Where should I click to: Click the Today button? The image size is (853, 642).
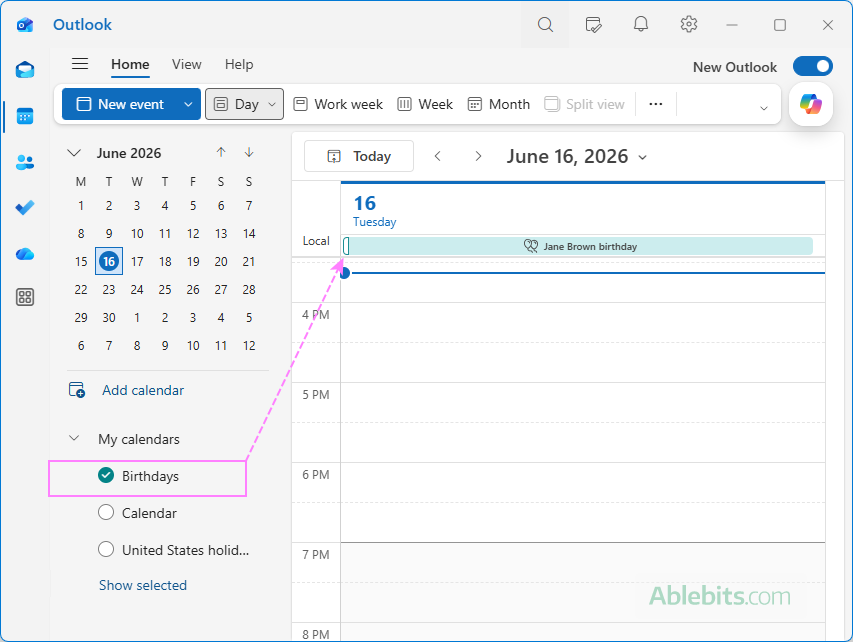tap(358, 156)
